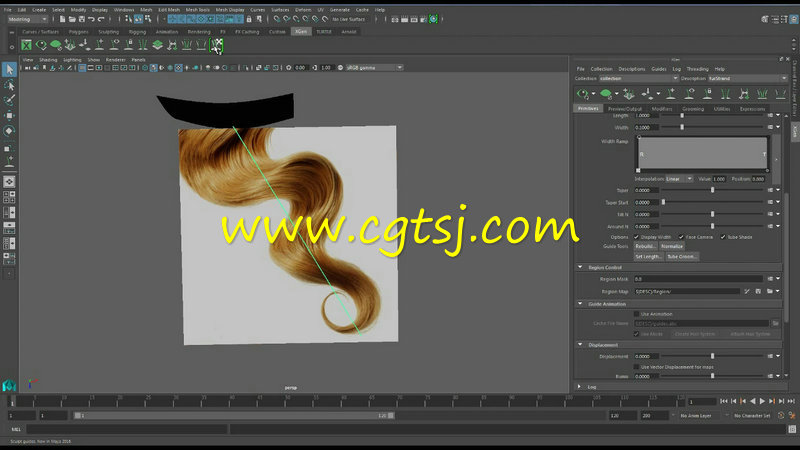
Task: Click the lock selection icon in status line
Action: tap(249, 19)
